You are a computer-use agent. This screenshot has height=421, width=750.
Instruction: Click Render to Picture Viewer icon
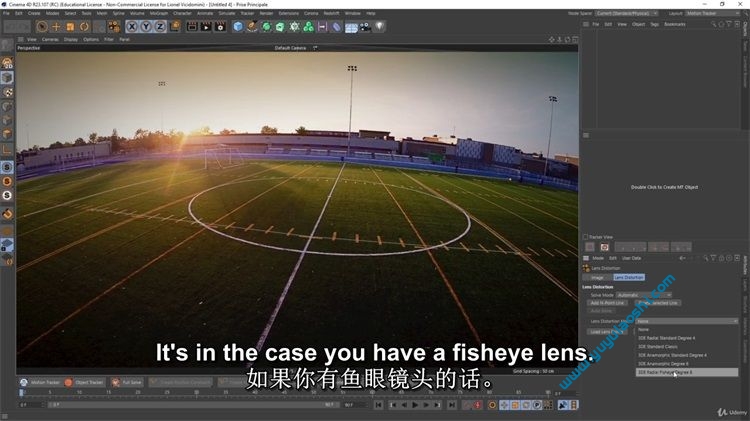(x=206, y=27)
